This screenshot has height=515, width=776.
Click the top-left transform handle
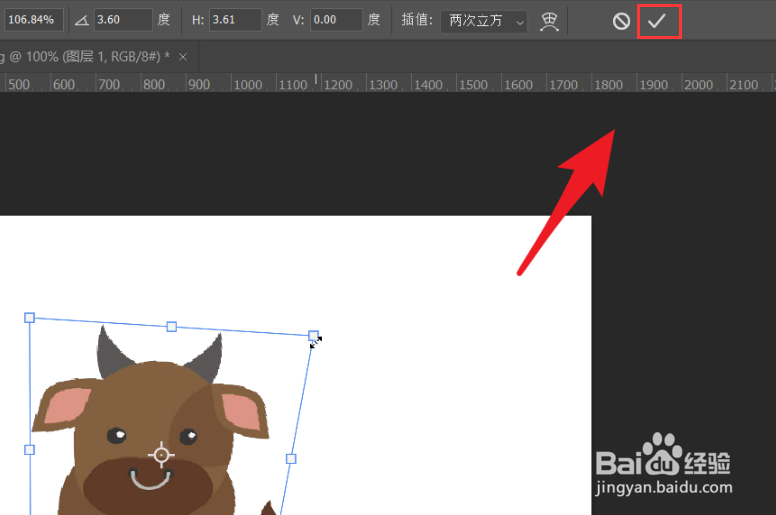point(30,318)
